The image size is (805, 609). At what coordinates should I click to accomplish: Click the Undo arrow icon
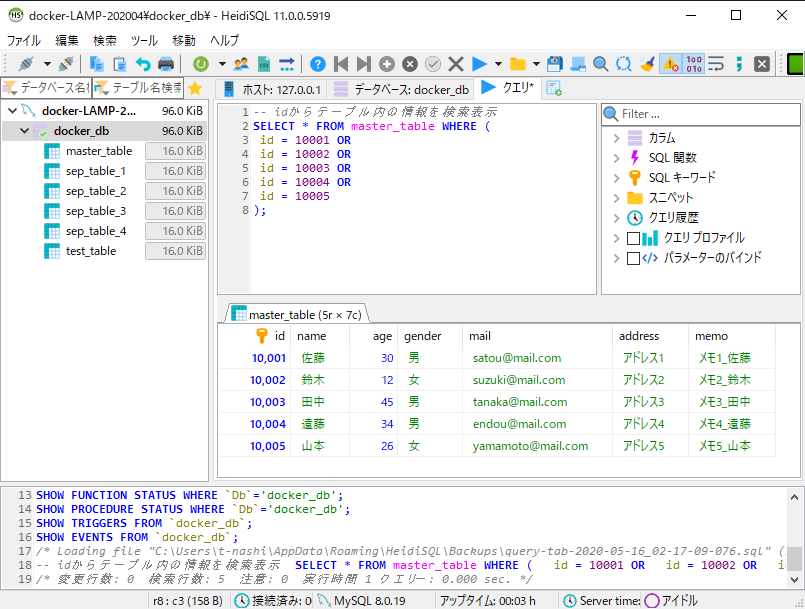tap(143, 64)
